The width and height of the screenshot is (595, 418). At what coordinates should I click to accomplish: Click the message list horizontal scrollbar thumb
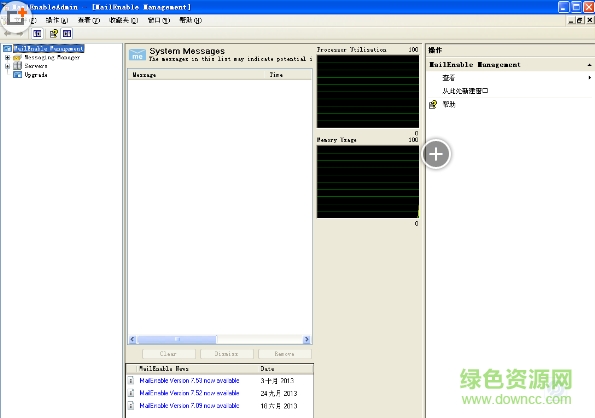pyautogui.click(x=176, y=339)
